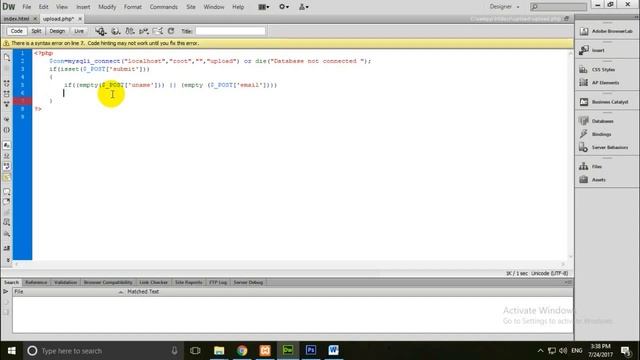Open the AP Elements panel

click(599, 83)
